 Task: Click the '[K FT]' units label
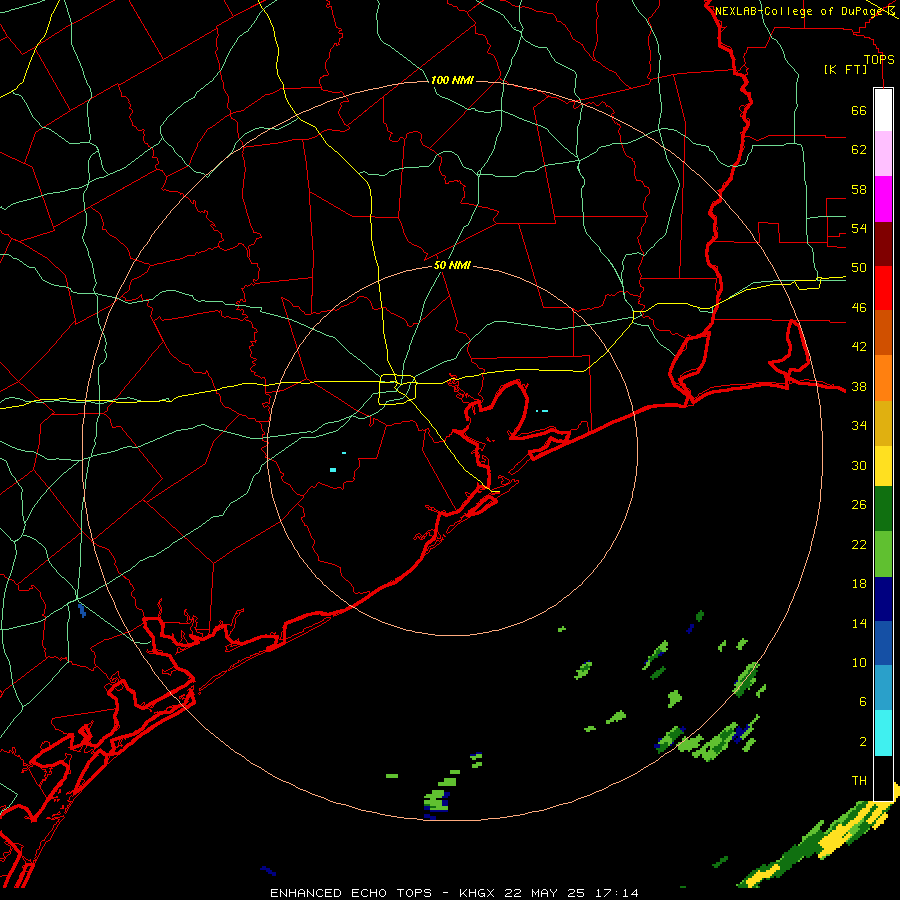846,70
